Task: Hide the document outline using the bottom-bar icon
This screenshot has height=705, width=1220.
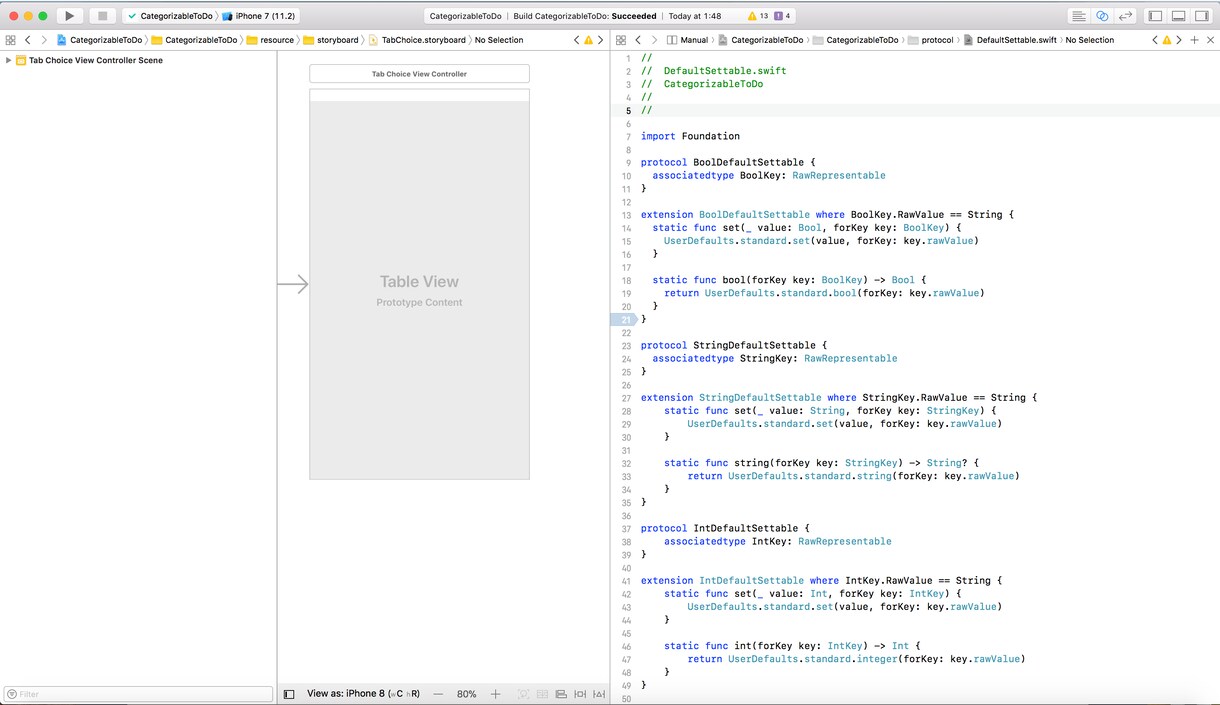Action: click(x=289, y=694)
